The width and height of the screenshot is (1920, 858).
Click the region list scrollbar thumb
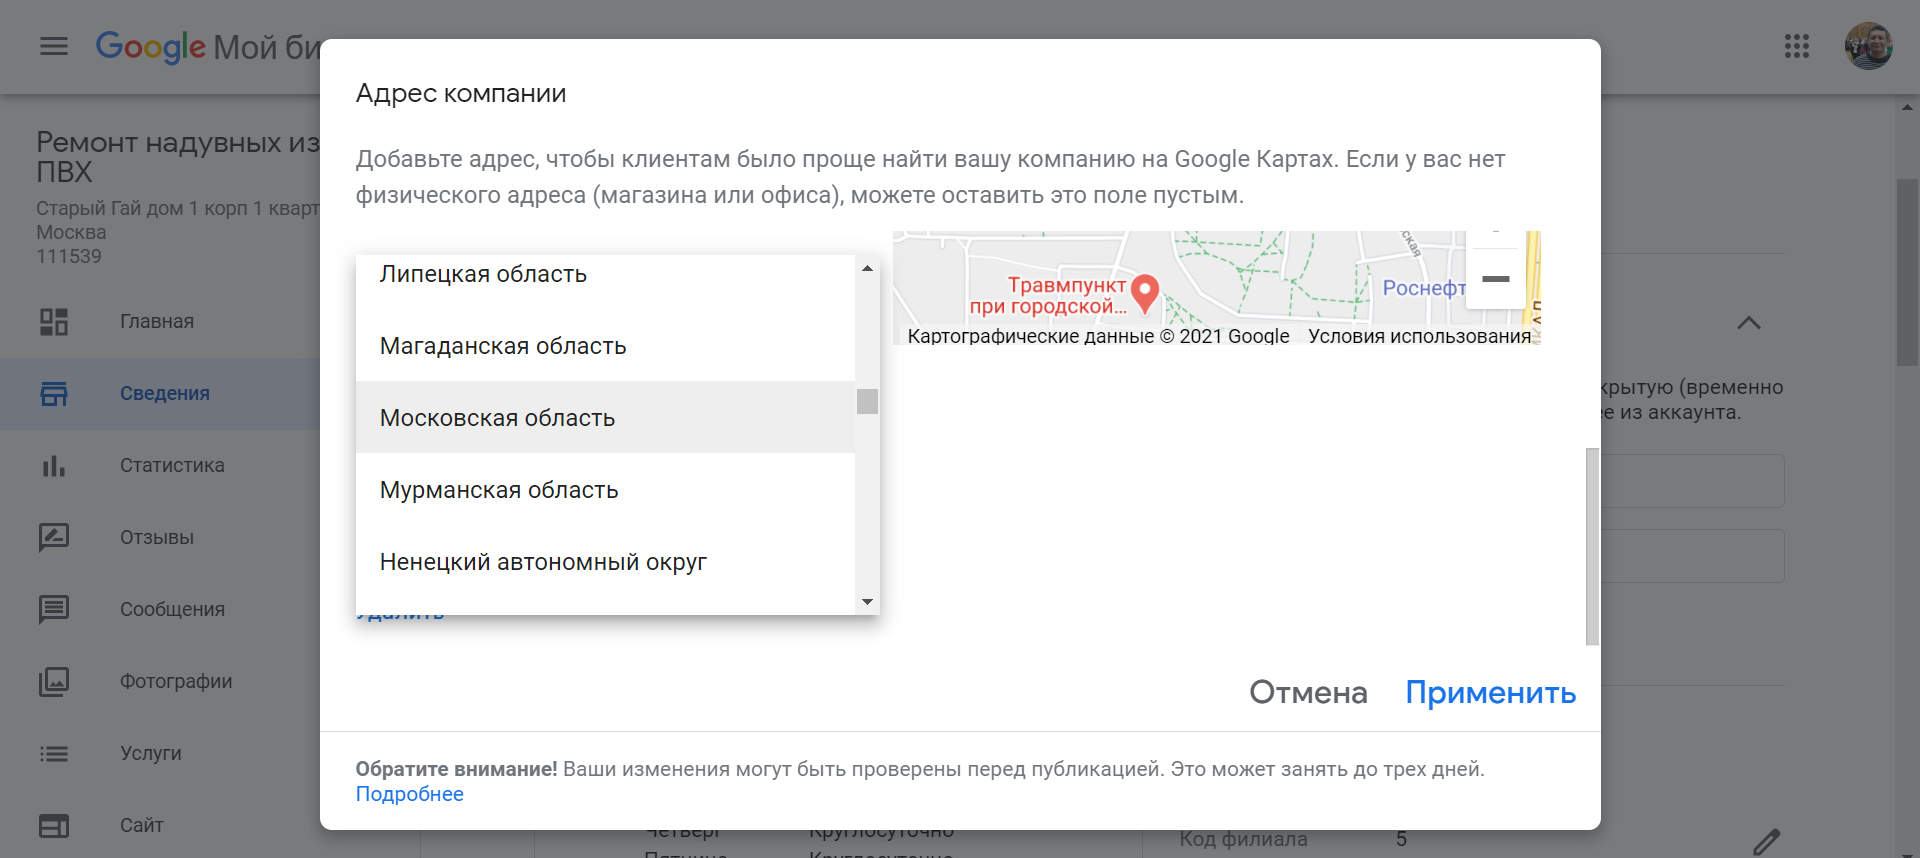tap(867, 401)
